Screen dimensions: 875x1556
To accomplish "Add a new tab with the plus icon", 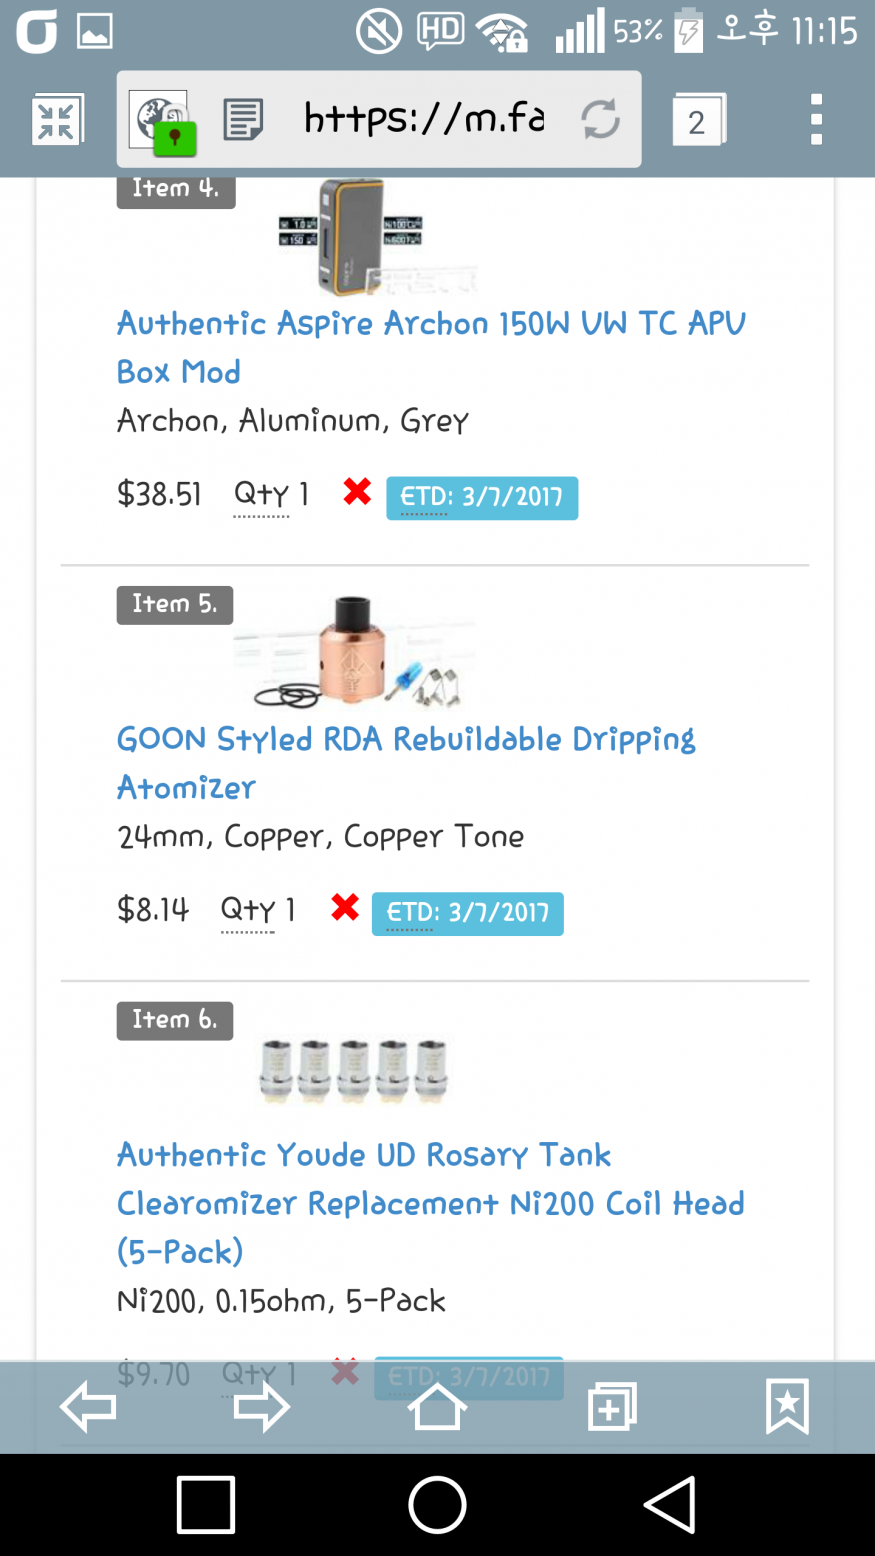I will pyautogui.click(x=612, y=1407).
